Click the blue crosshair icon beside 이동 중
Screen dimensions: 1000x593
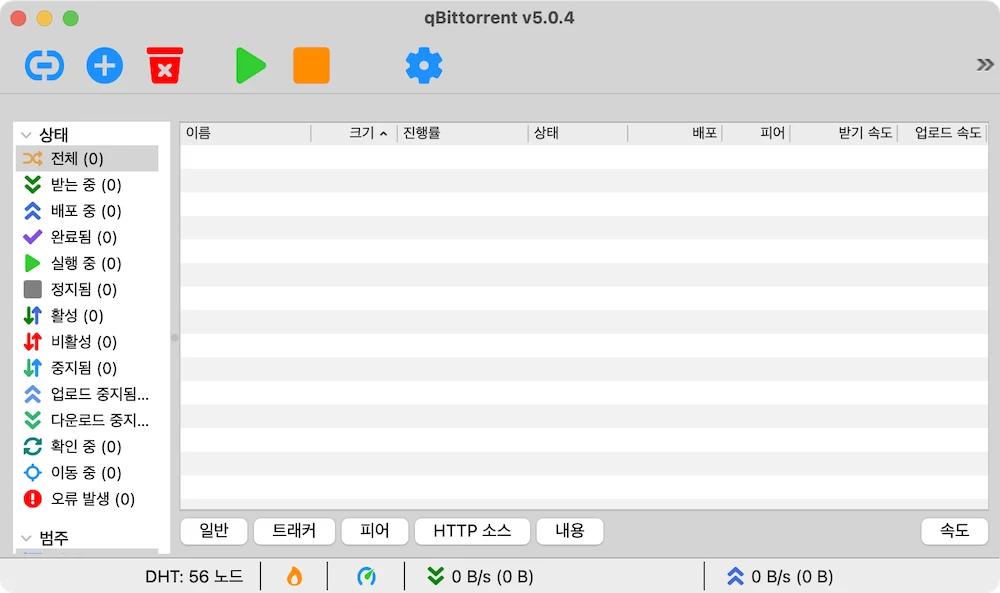pos(33,472)
